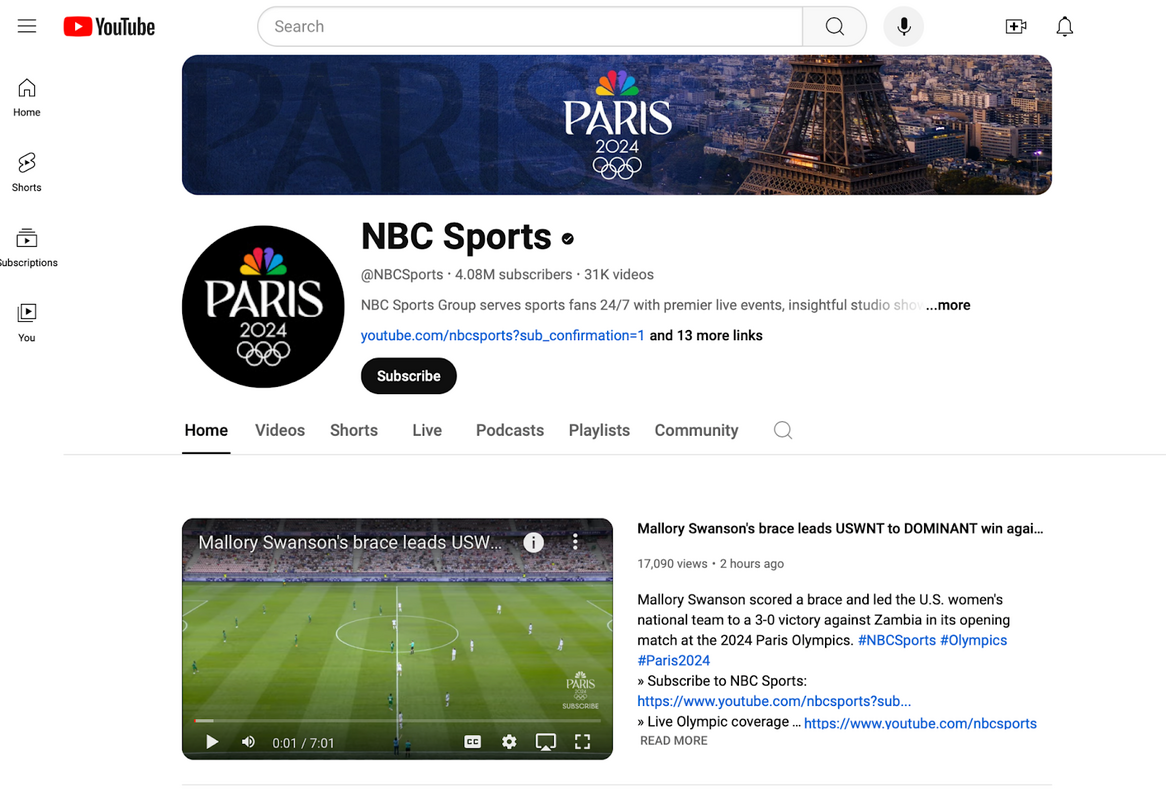
Task: Open the Podcasts tab
Action: click(x=509, y=429)
